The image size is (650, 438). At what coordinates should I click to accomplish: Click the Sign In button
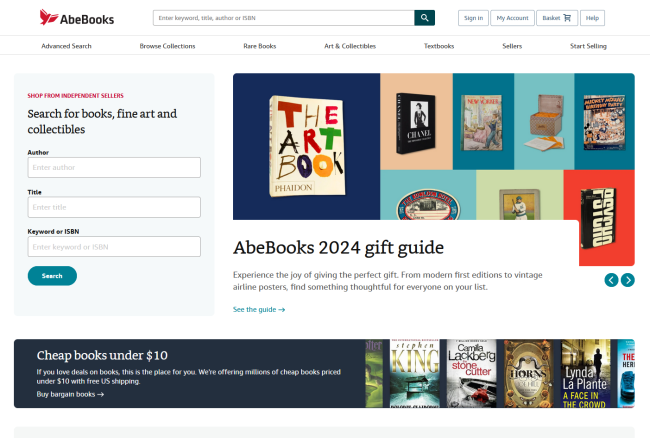click(x=473, y=18)
